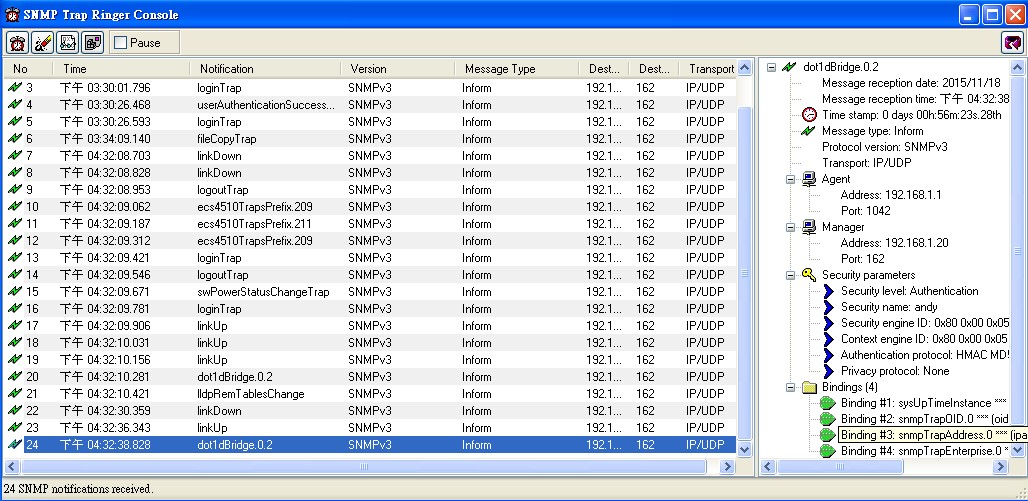Click the computer icon beside Agent

click(x=810, y=179)
